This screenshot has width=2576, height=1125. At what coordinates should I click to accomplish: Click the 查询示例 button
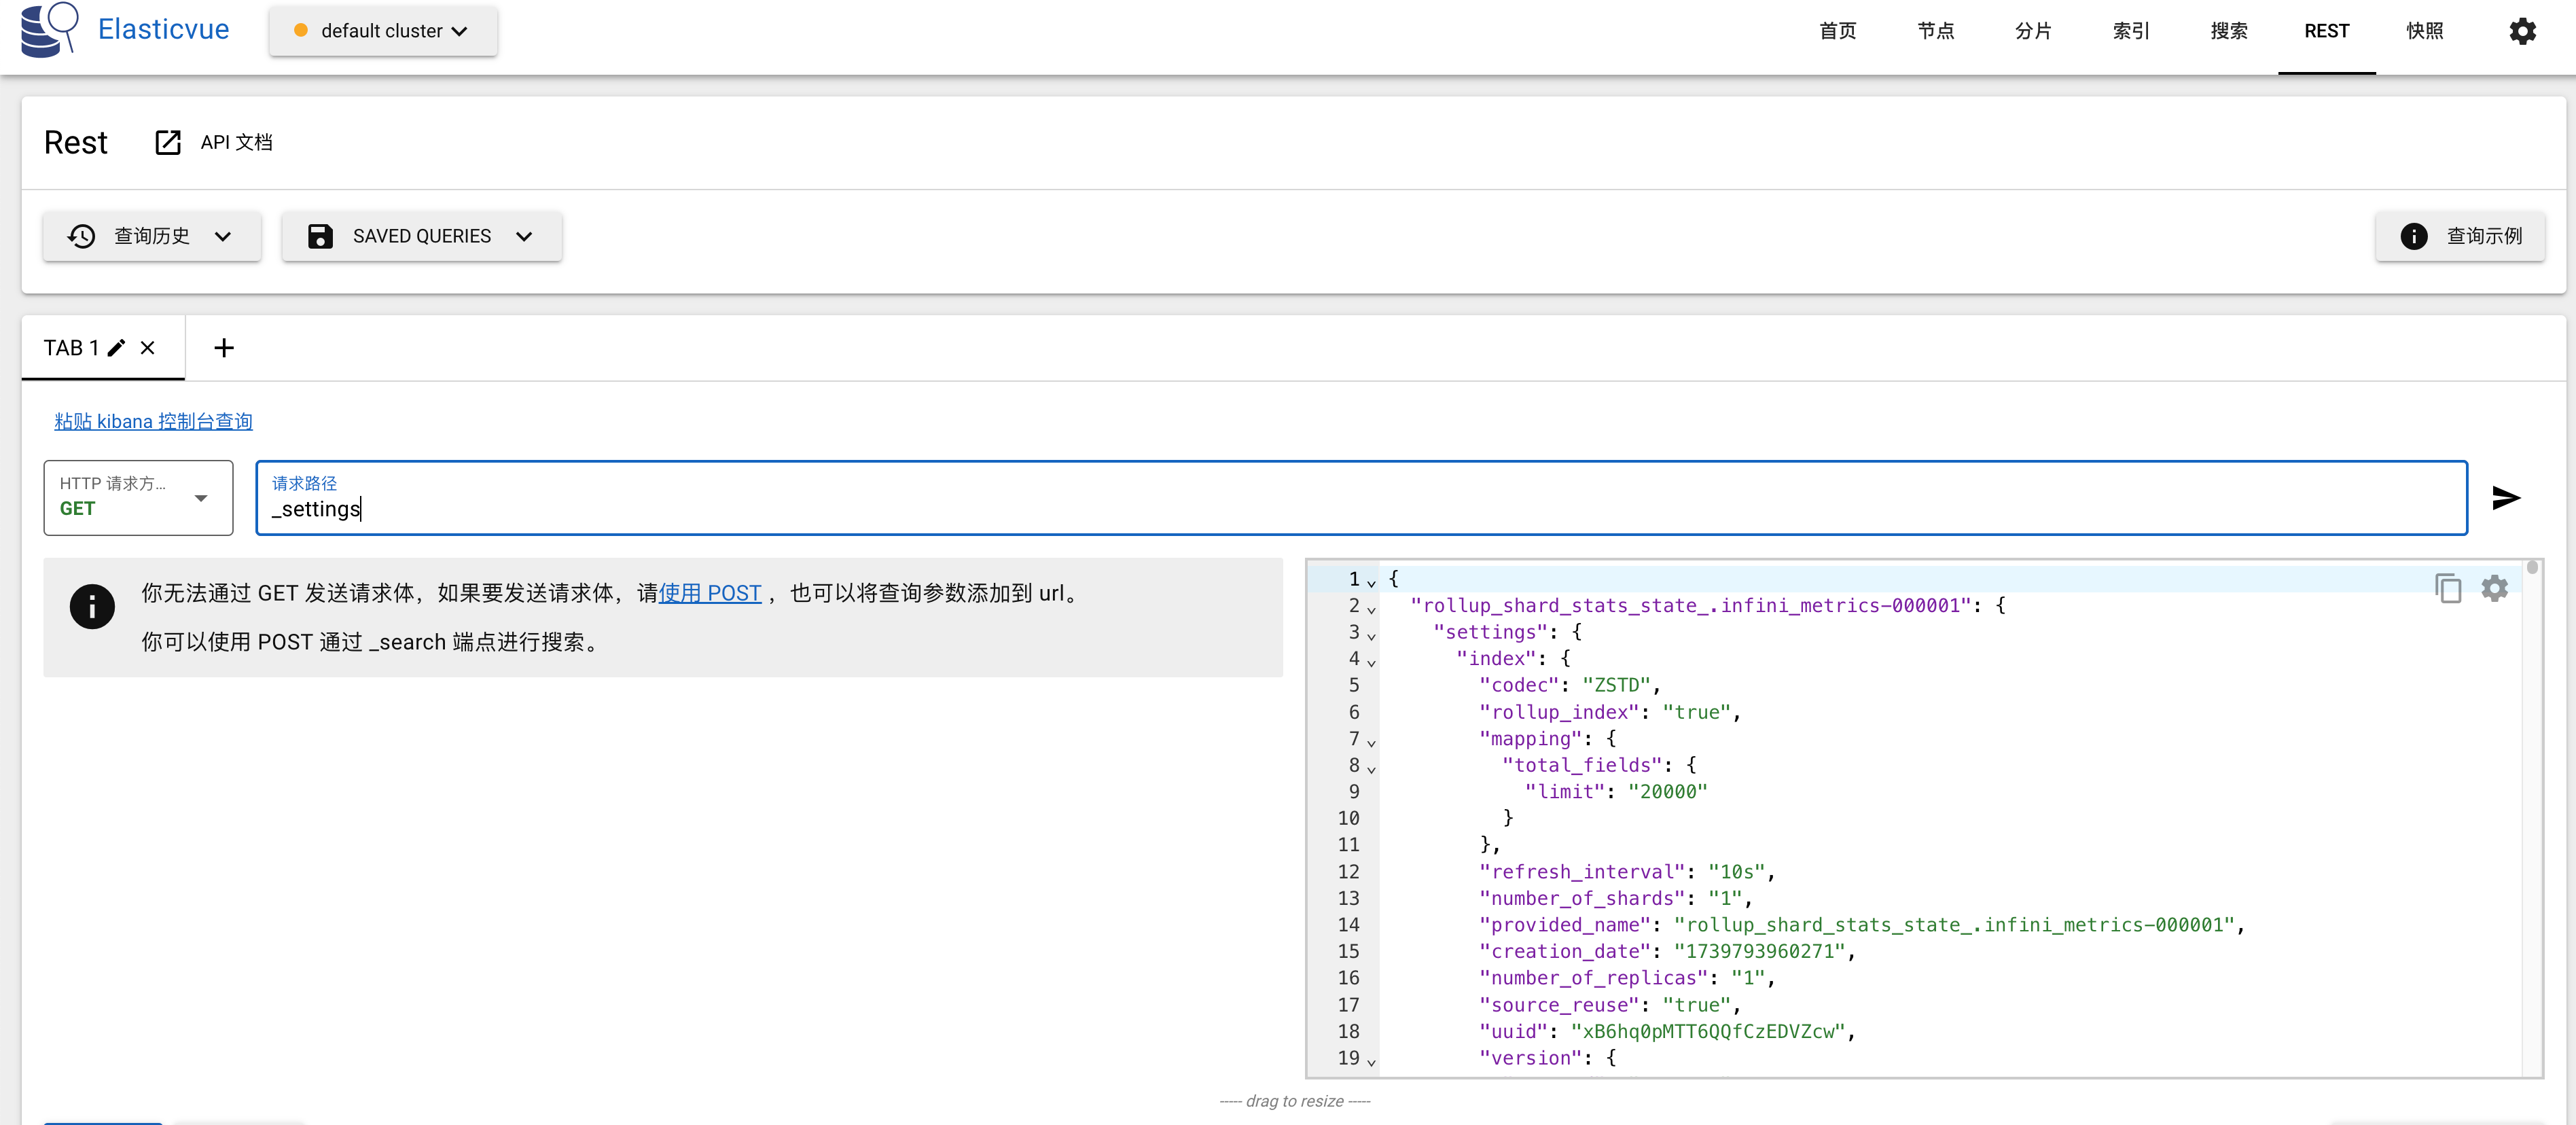click(x=2460, y=236)
